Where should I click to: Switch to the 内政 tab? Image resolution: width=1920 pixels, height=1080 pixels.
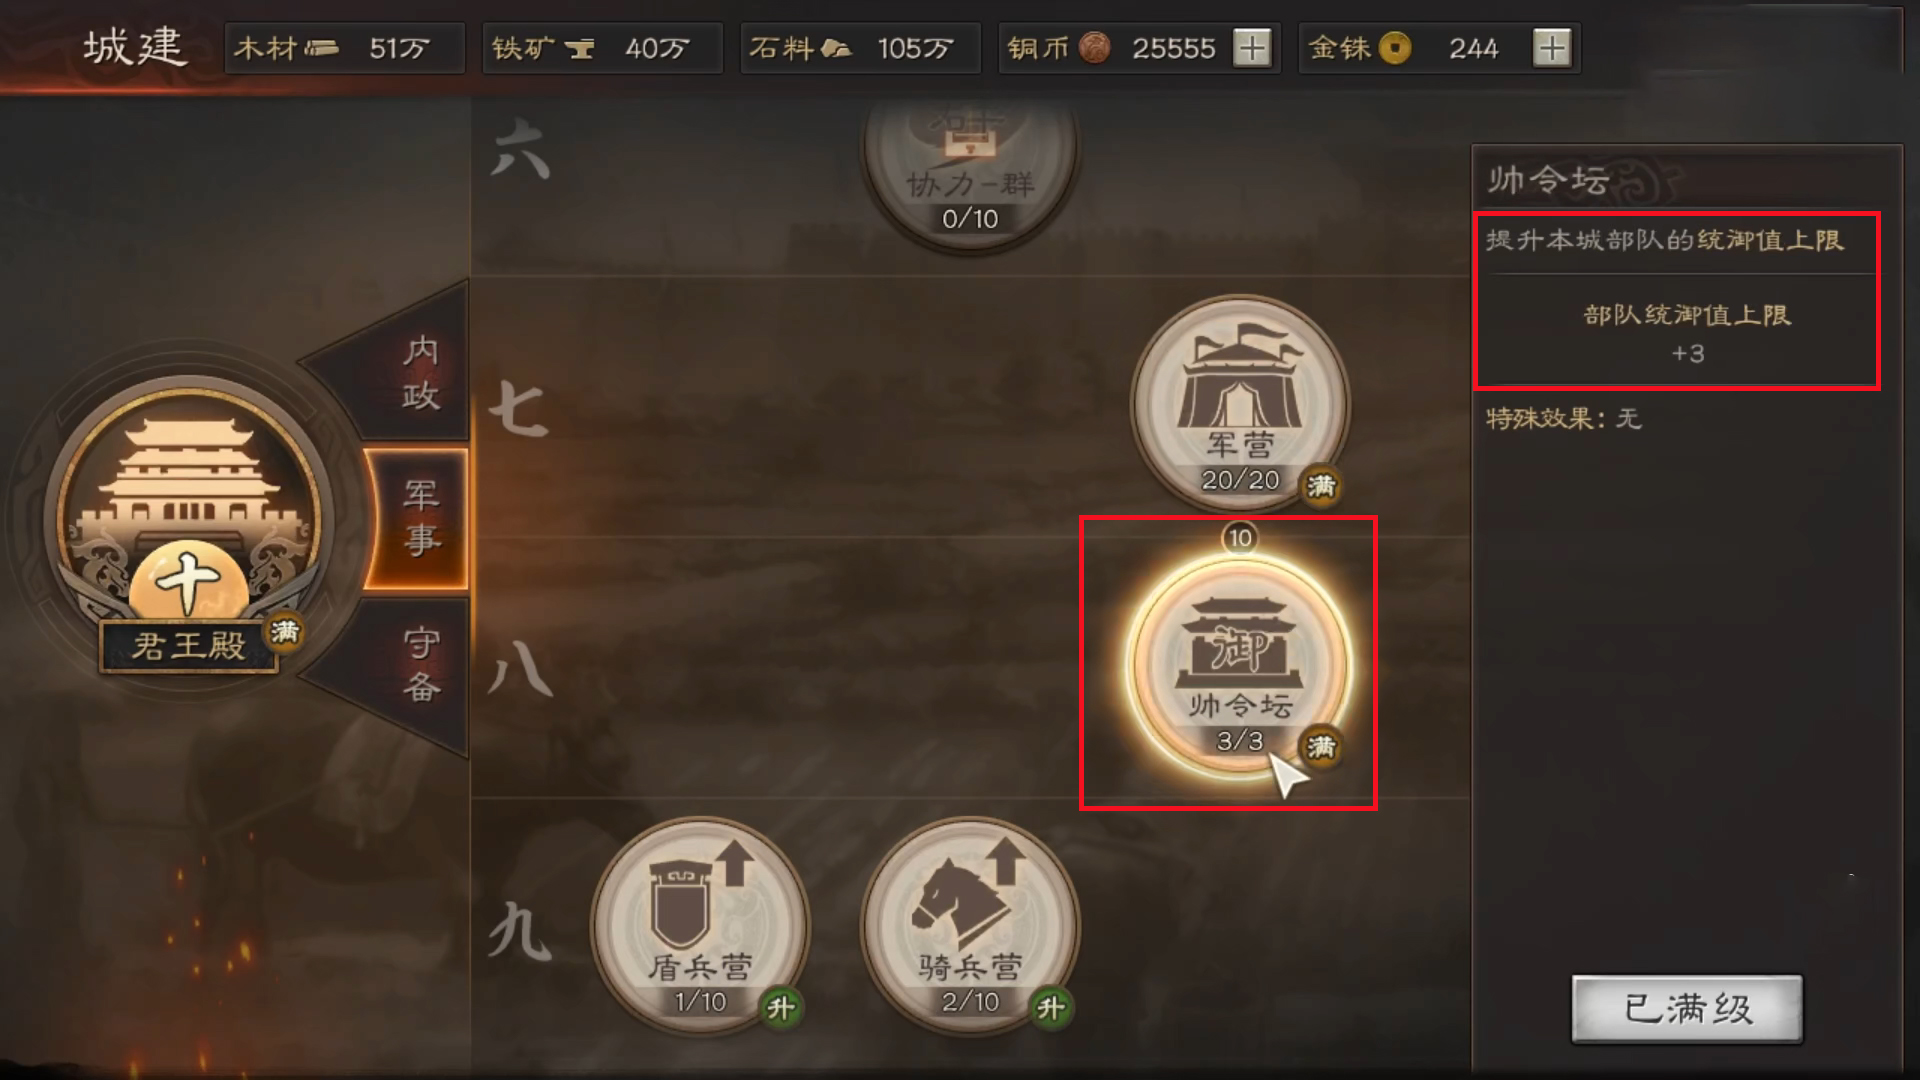click(x=421, y=373)
